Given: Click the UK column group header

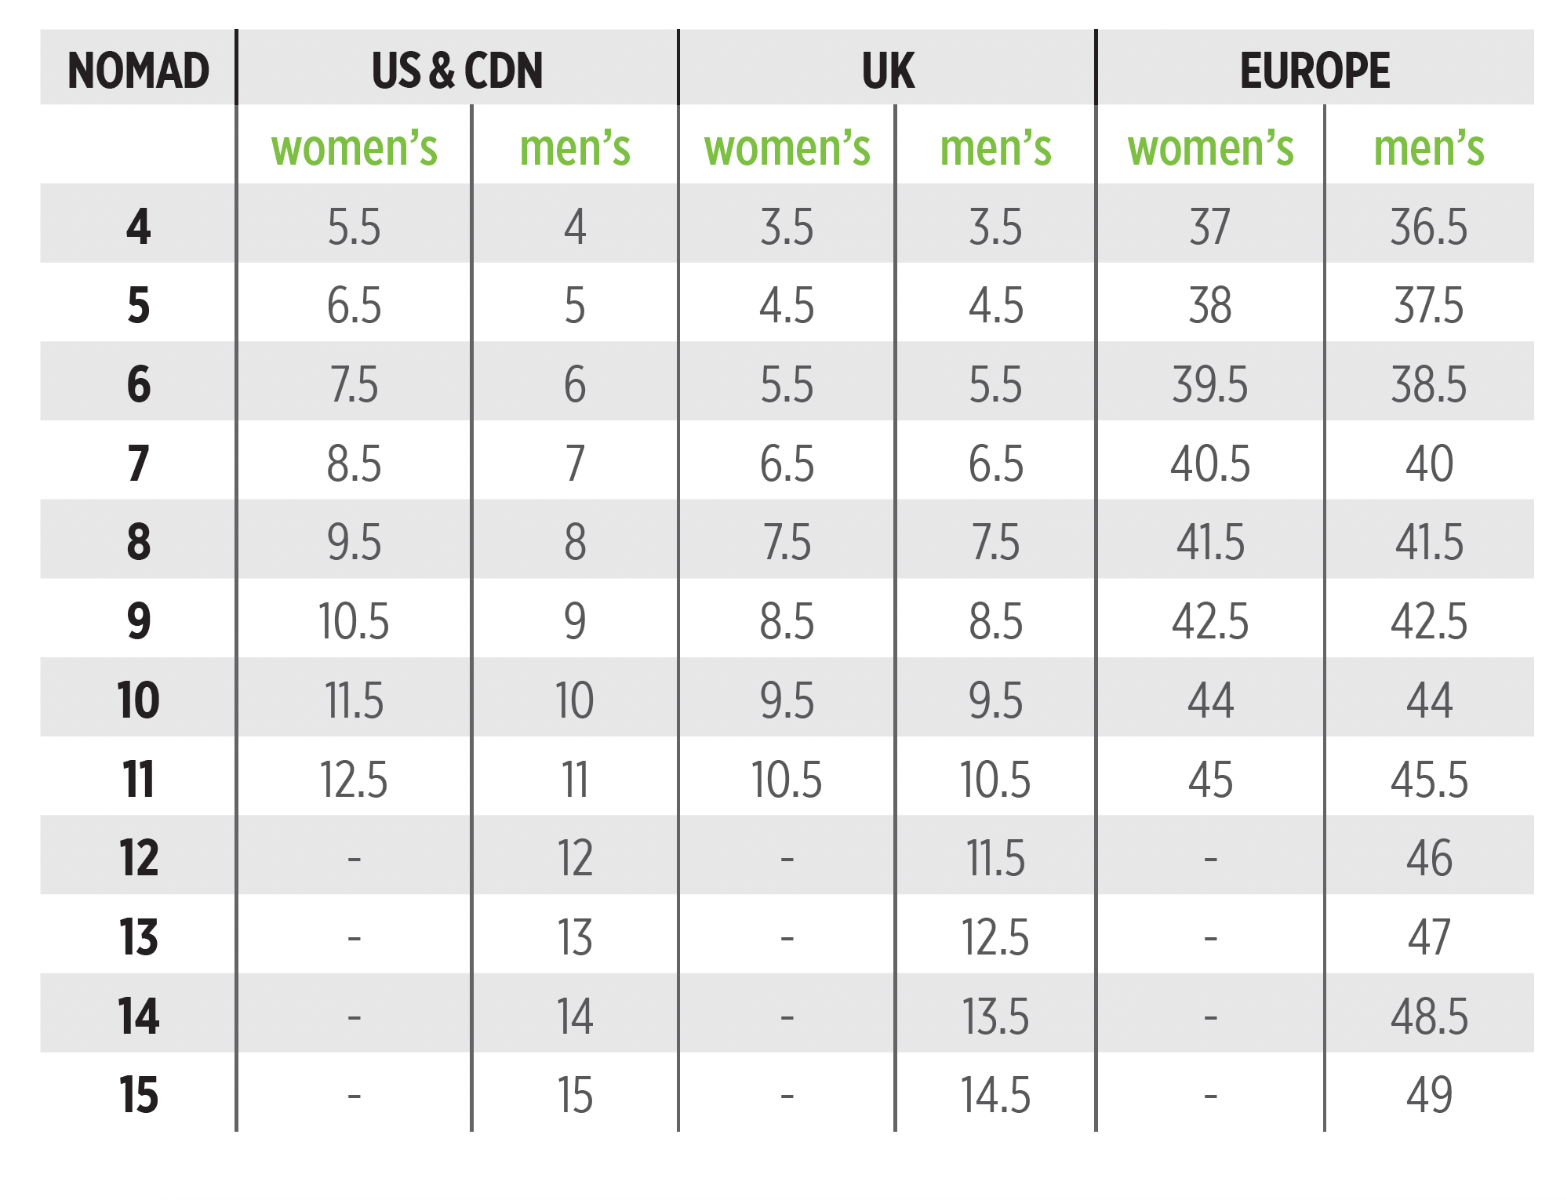Looking at the screenshot, I should (x=887, y=71).
